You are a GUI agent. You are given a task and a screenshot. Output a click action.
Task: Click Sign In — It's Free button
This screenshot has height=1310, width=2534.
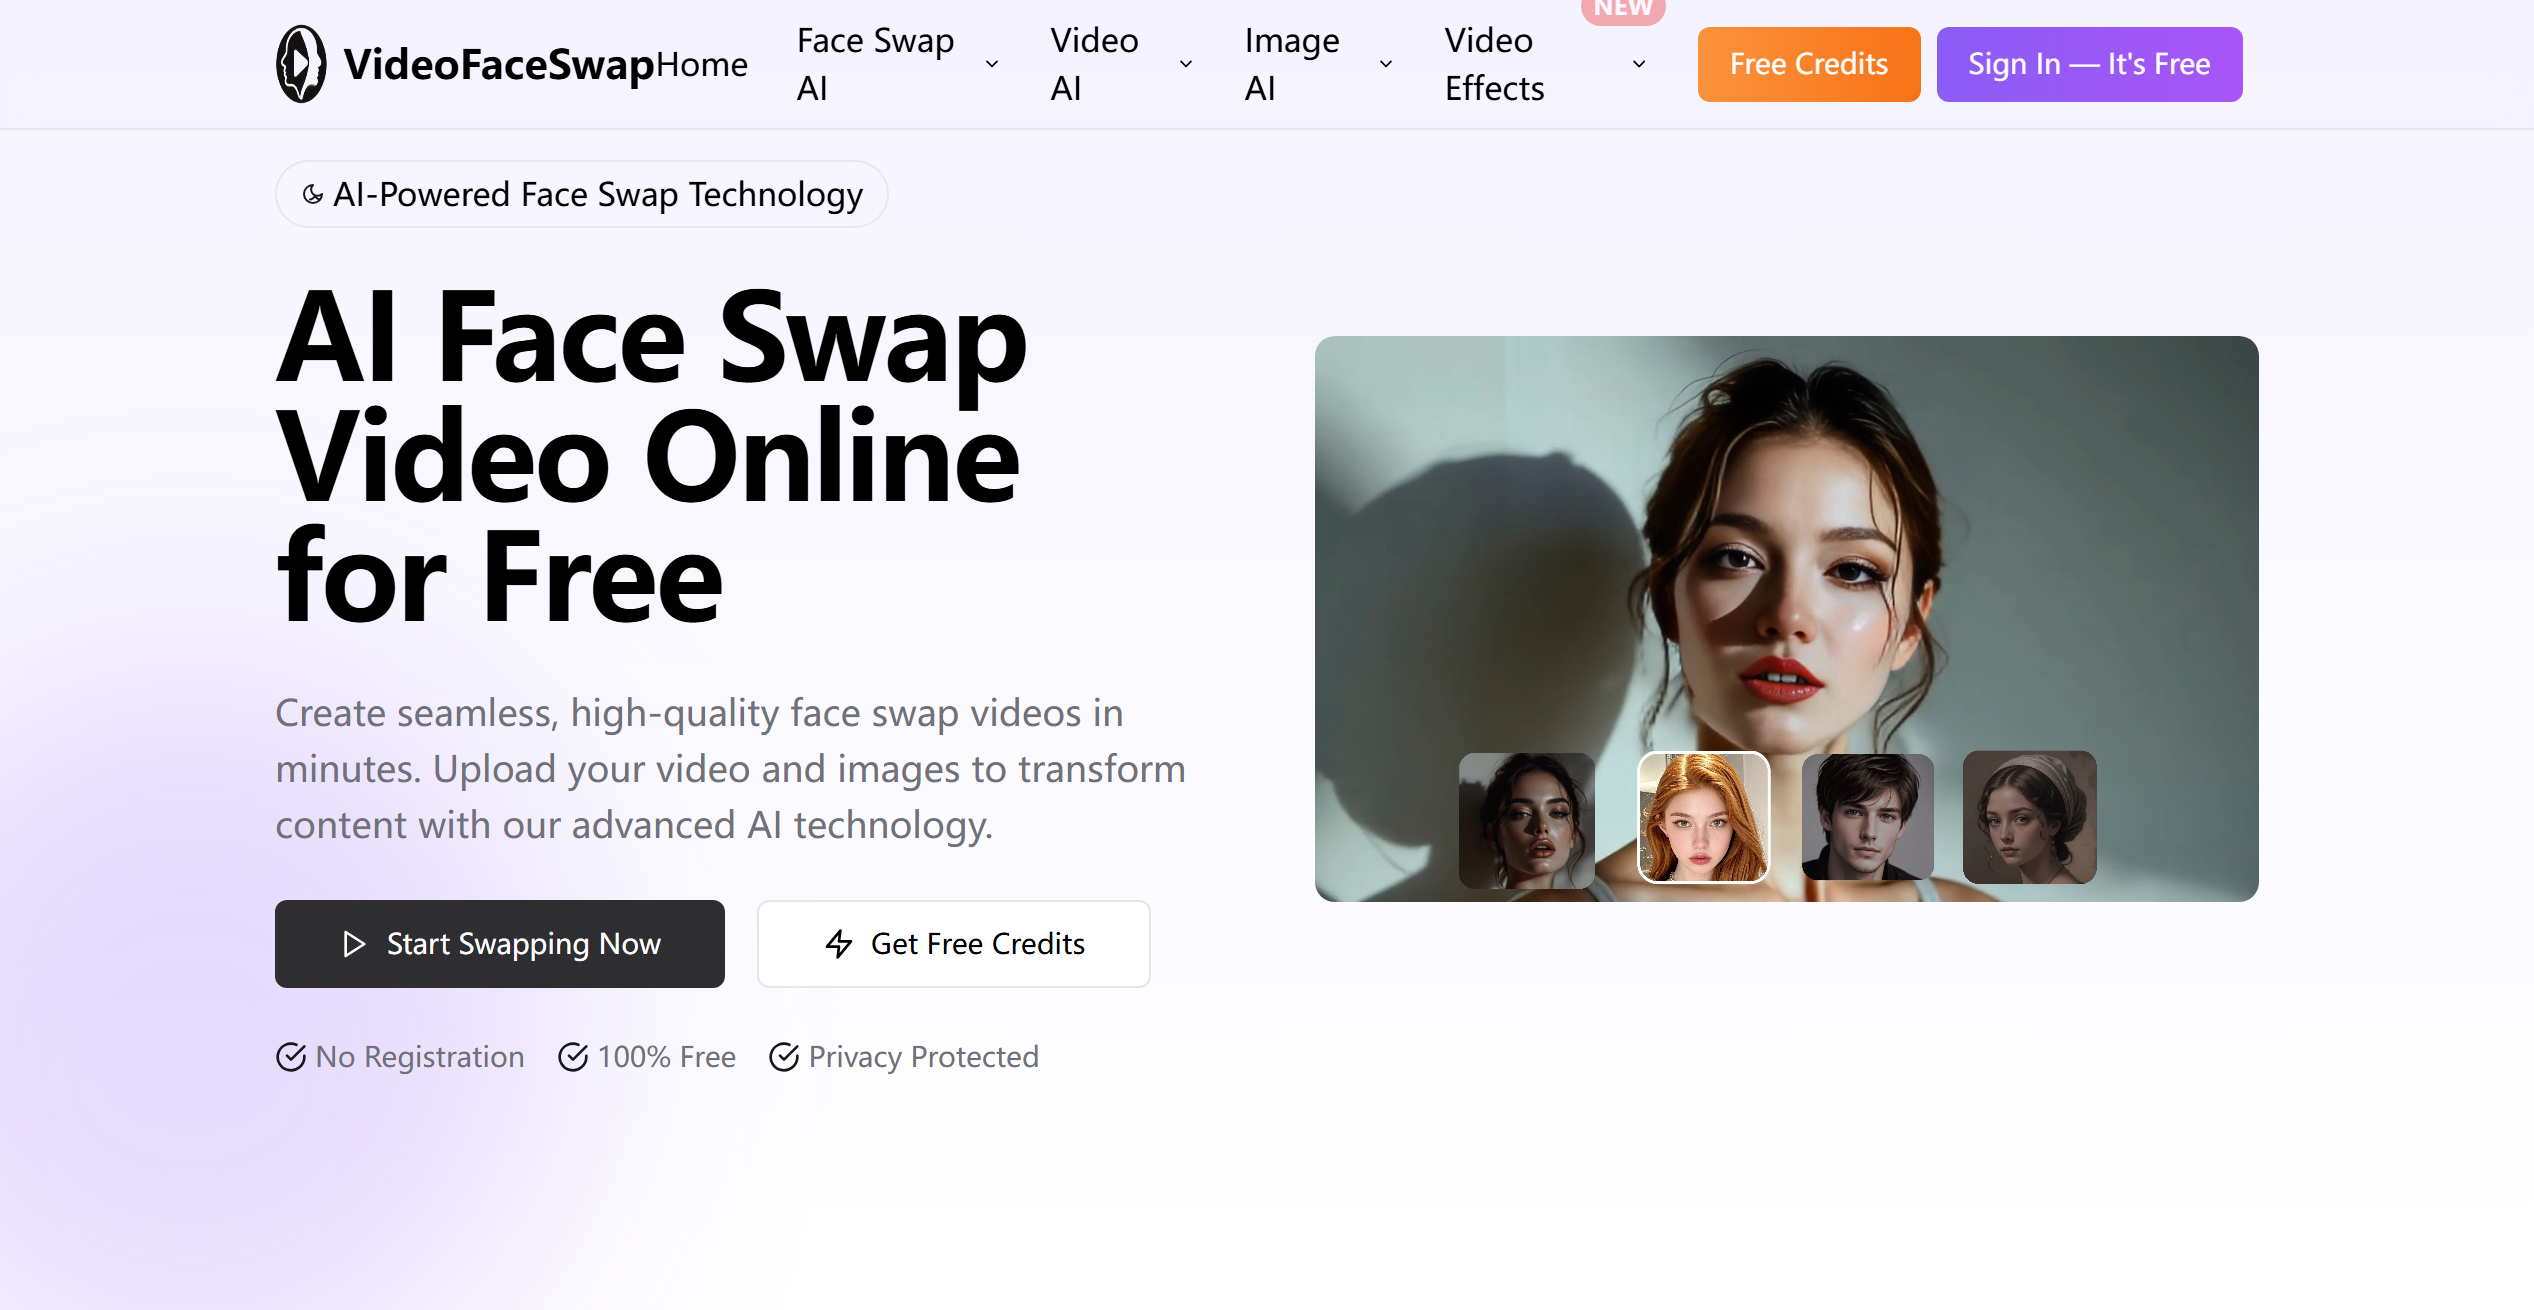coord(2089,64)
